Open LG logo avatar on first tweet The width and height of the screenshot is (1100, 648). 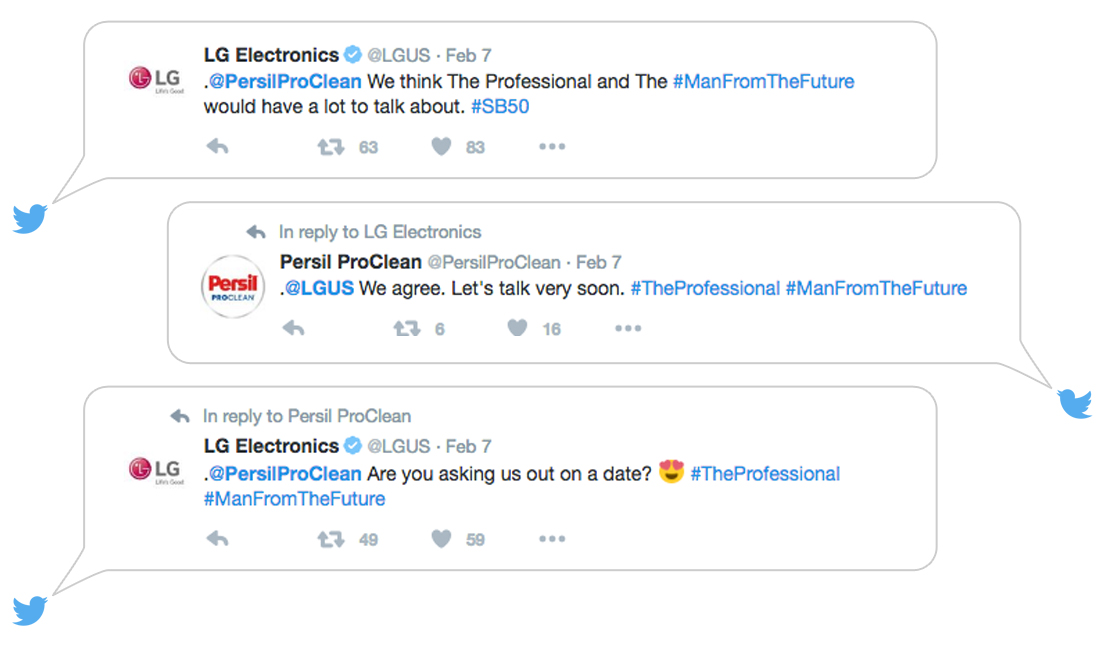[x=156, y=80]
